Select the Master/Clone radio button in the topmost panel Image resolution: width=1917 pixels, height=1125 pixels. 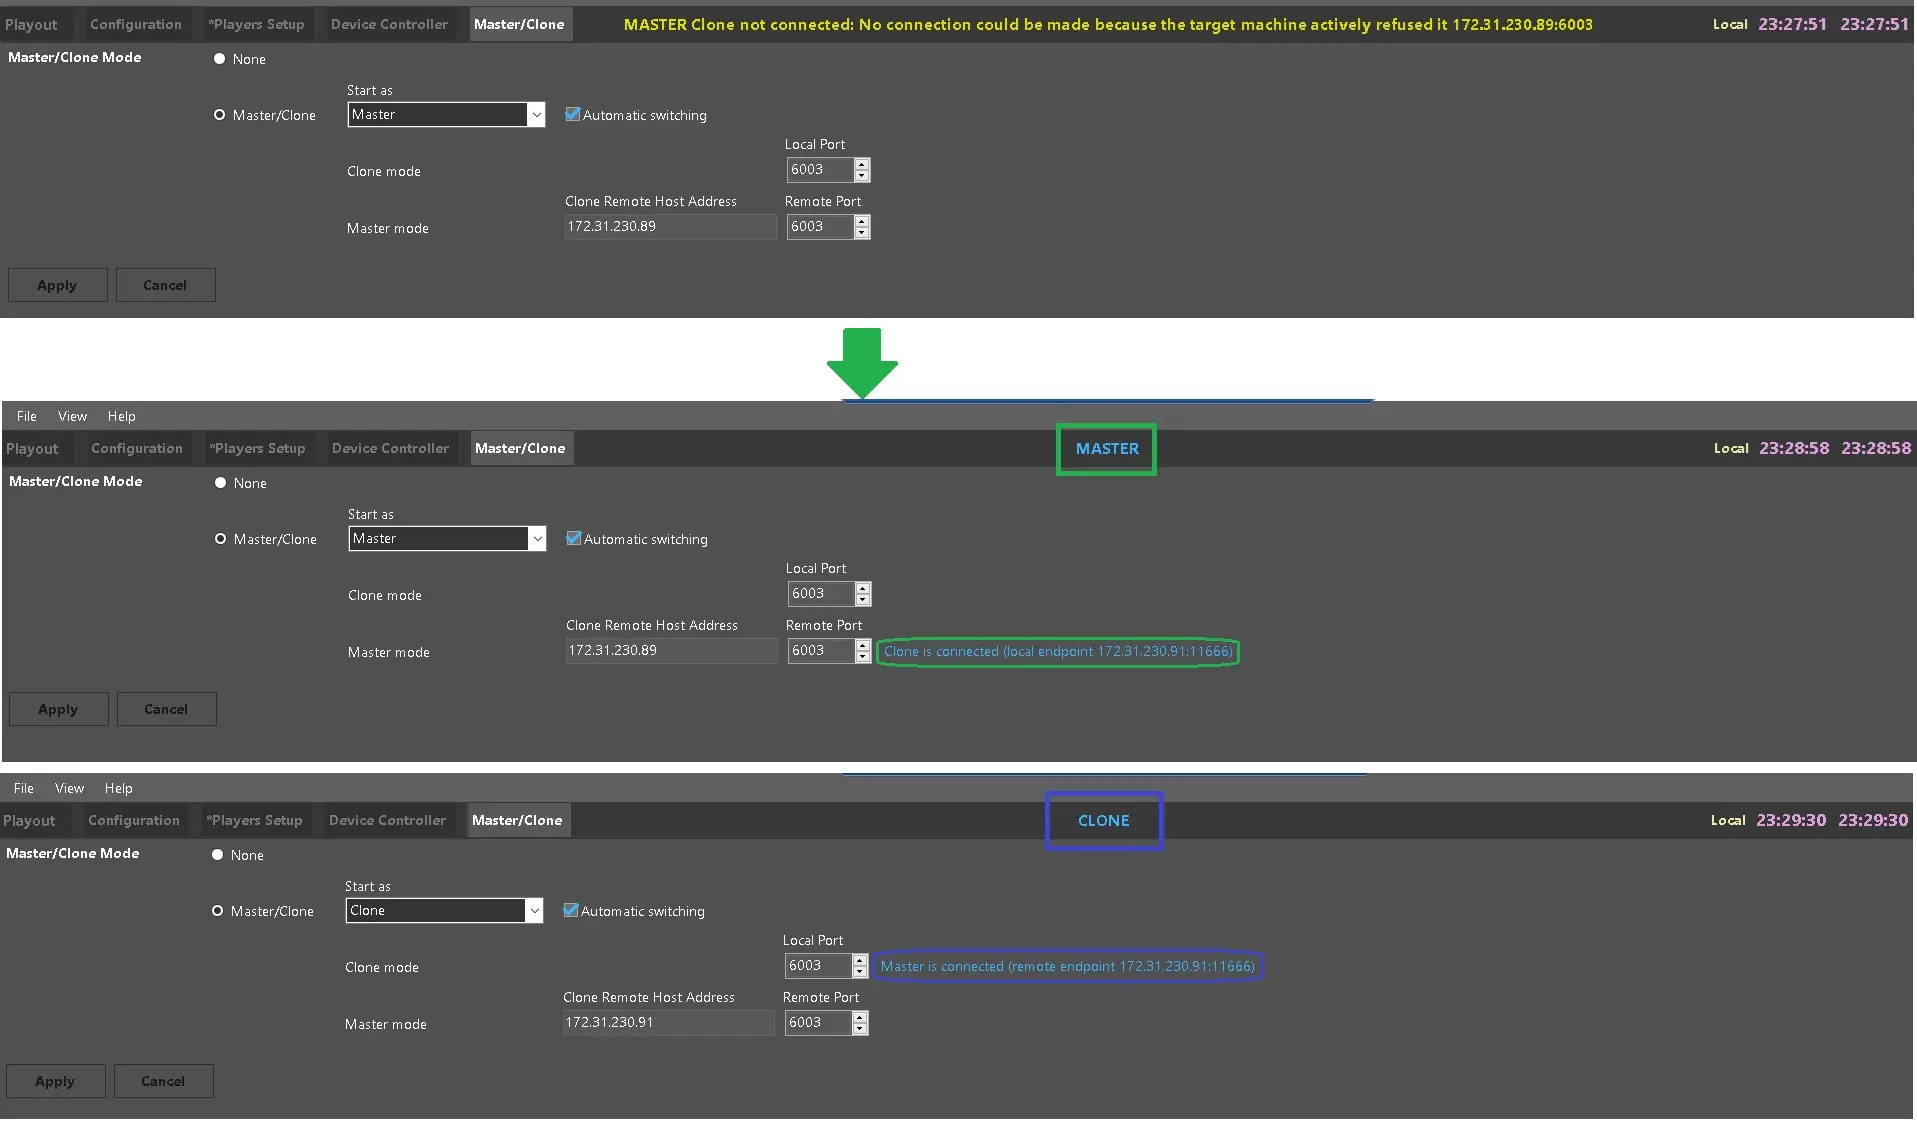coord(220,115)
